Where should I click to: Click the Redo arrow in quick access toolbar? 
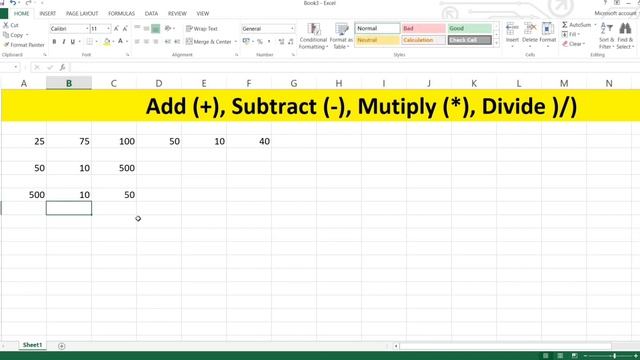coord(28,3)
